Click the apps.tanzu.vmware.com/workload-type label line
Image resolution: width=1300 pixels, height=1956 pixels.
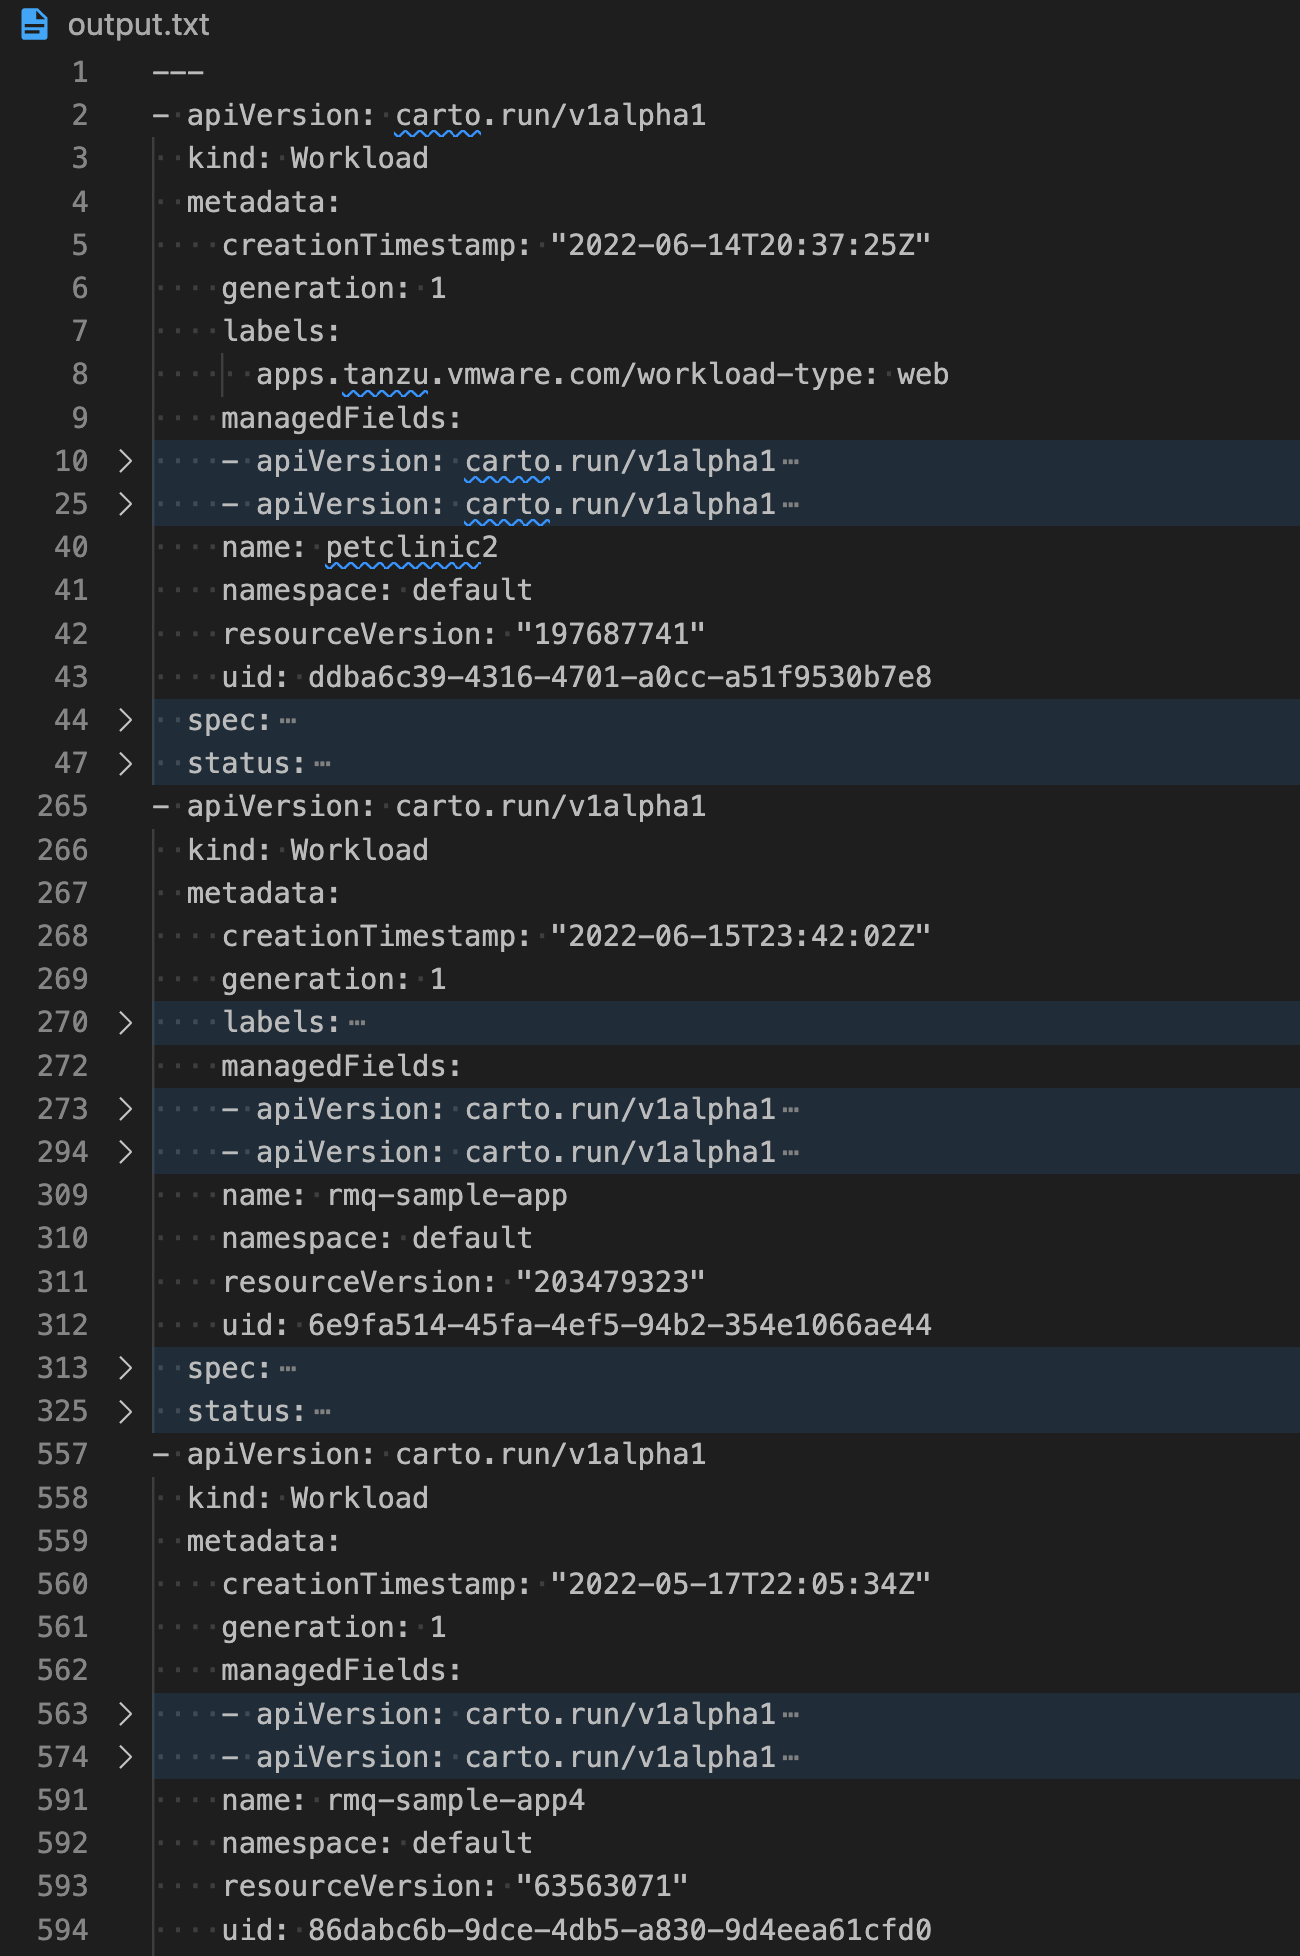click(x=602, y=375)
